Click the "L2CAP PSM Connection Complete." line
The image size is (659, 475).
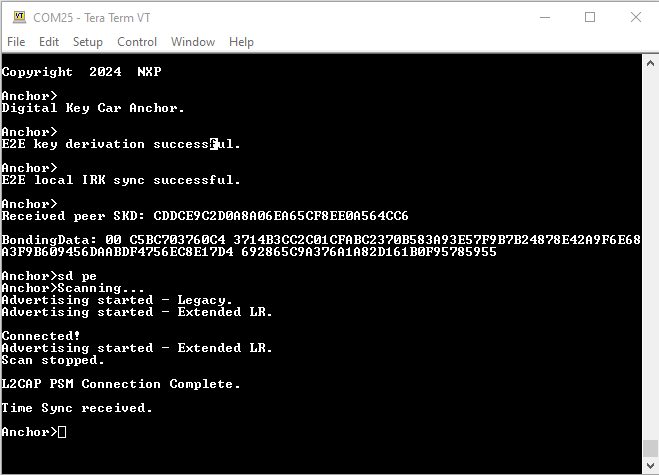pos(121,384)
